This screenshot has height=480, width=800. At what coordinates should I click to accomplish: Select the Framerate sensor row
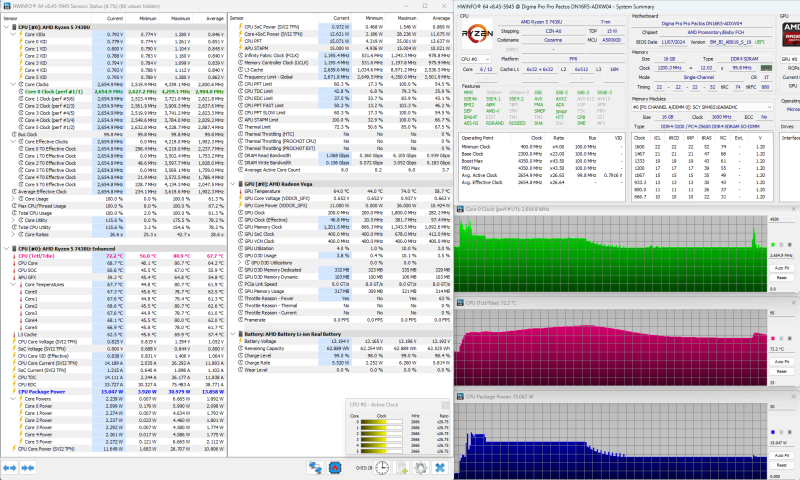click(340, 319)
